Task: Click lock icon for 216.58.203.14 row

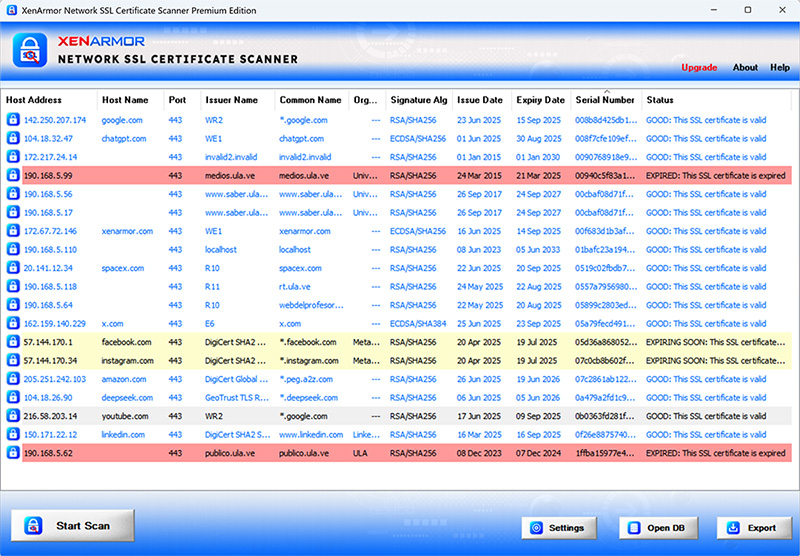Action: click(x=13, y=416)
